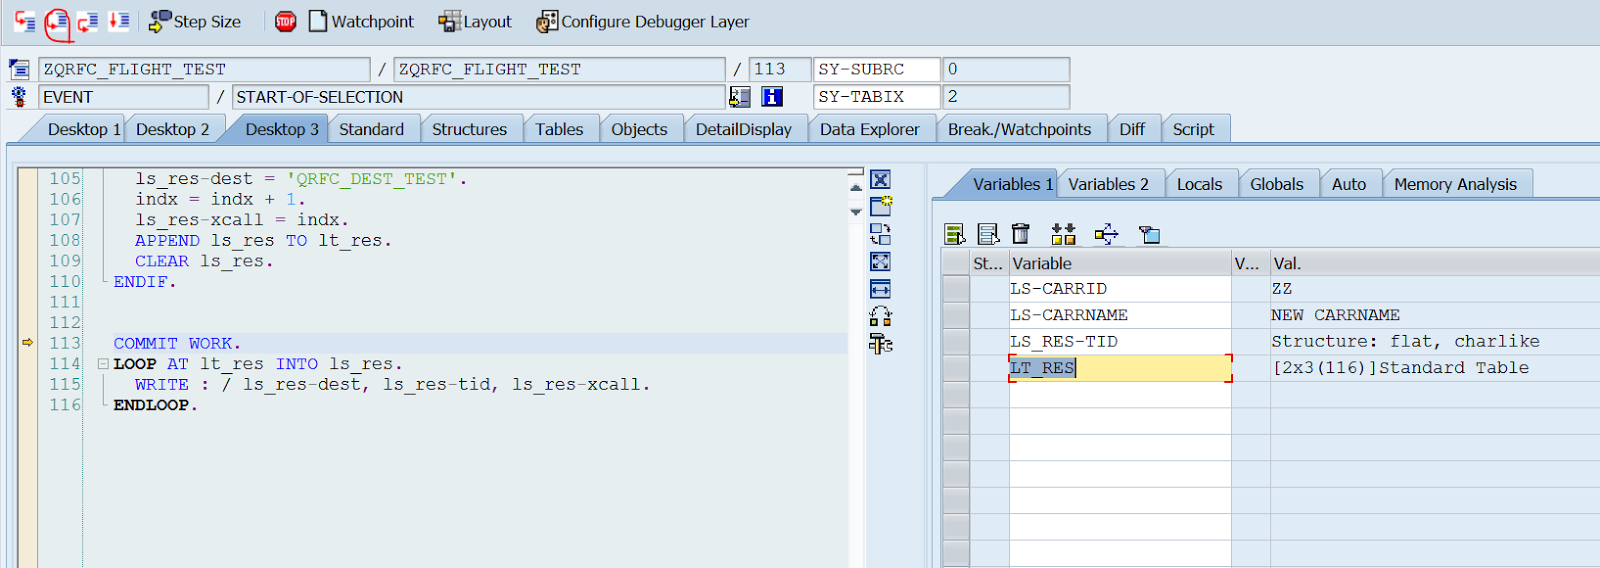Image resolution: width=1600 pixels, height=568 pixels.
Task: Click the SY-TABIX value field
Action: [x=1005, y=97]
